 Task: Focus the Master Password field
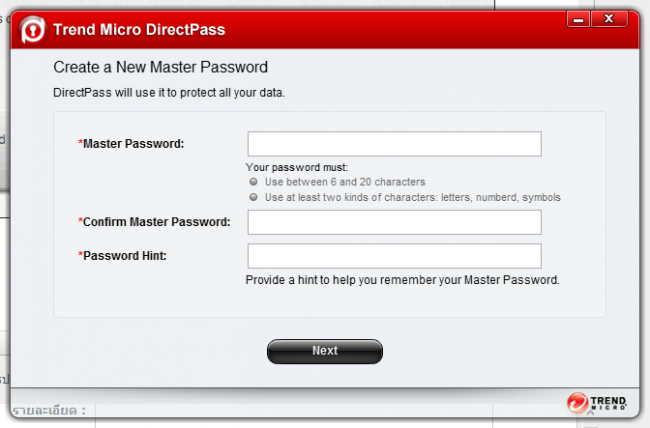394,144
